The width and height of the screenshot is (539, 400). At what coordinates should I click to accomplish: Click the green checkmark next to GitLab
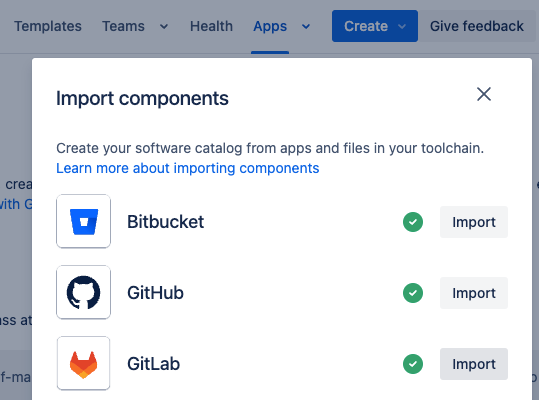[413, 364]
